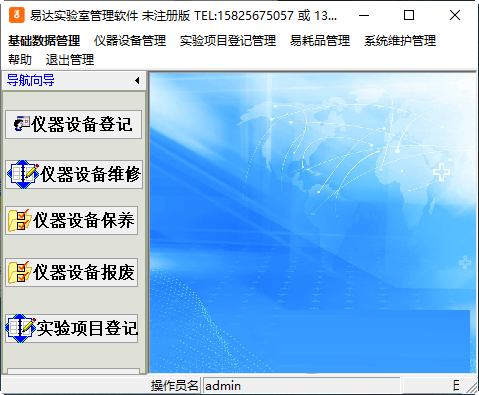This screenshot has width=479, height=395.
Task: Click the notepad icon on 实验项目登记
Action: (x=21, y=328)
